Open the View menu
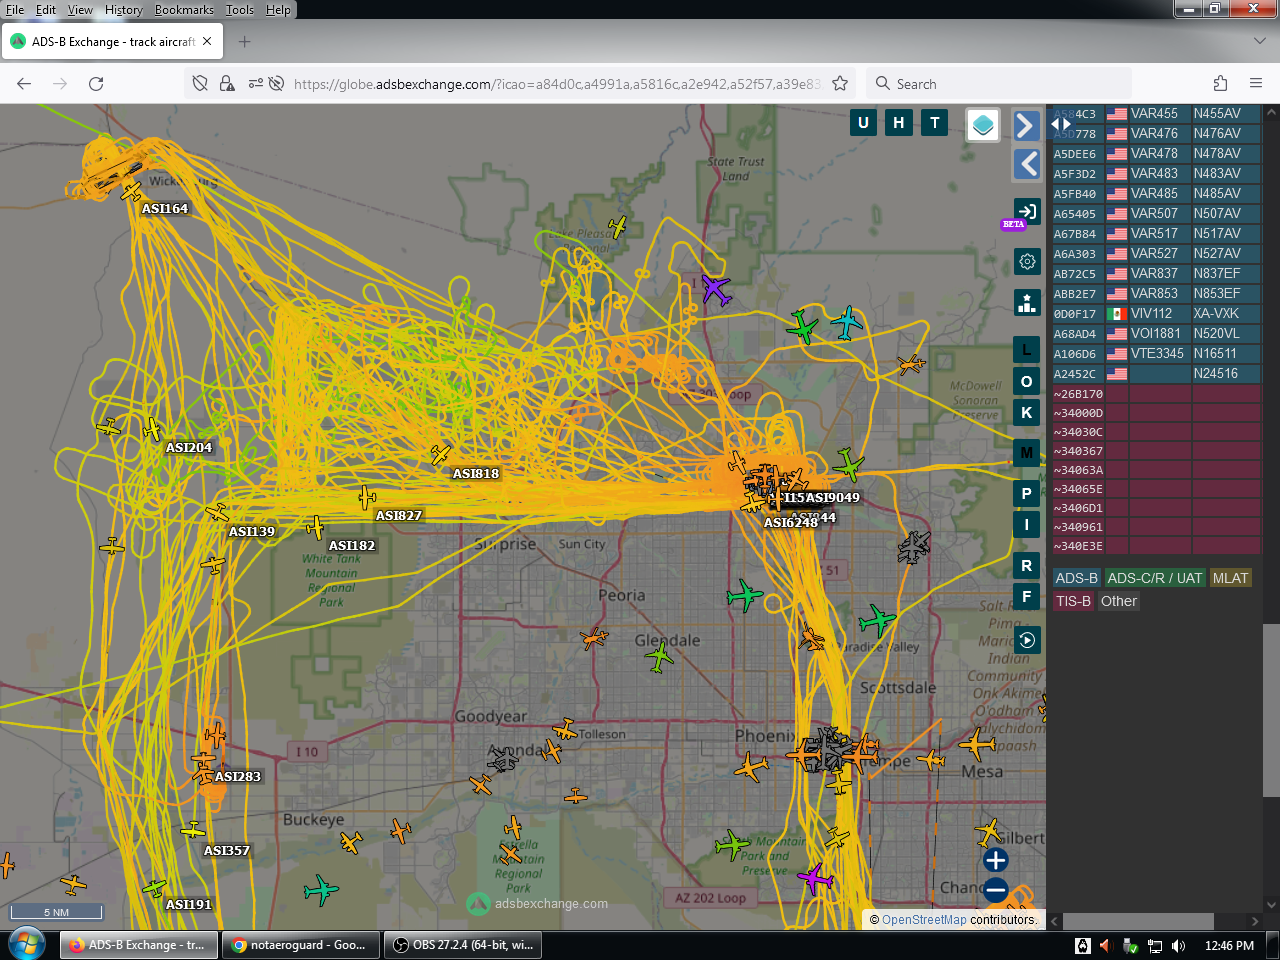 (80, 10)
